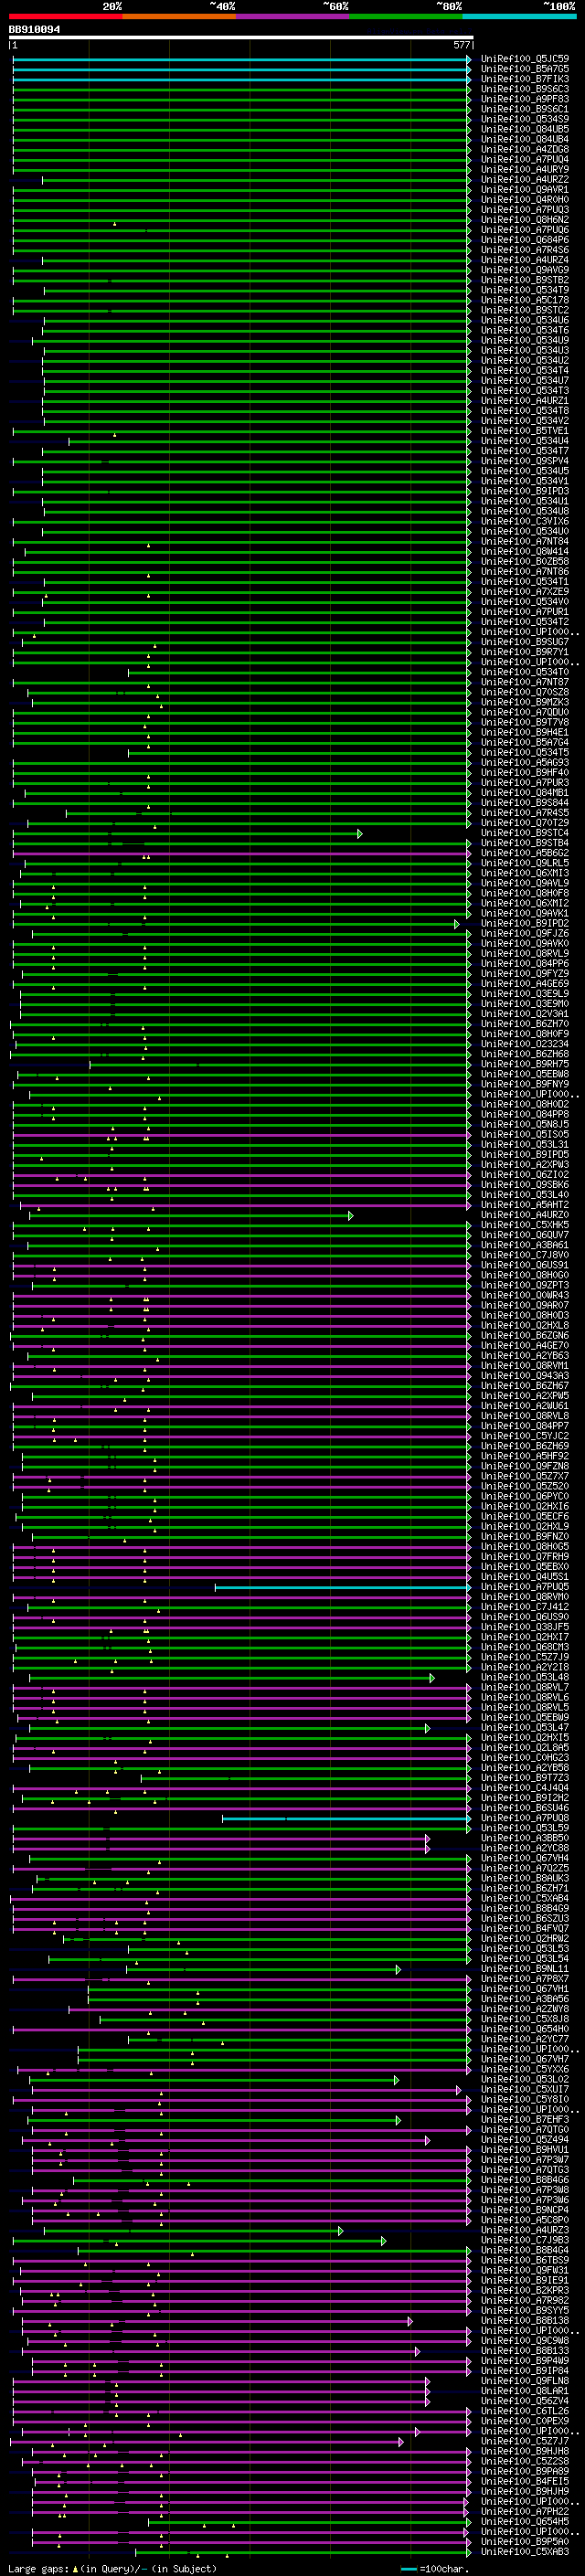Select label UniRef100_B6TBS9
Image resolution: width=585 pixels, height=2576 pixels.
point(525,2261)
